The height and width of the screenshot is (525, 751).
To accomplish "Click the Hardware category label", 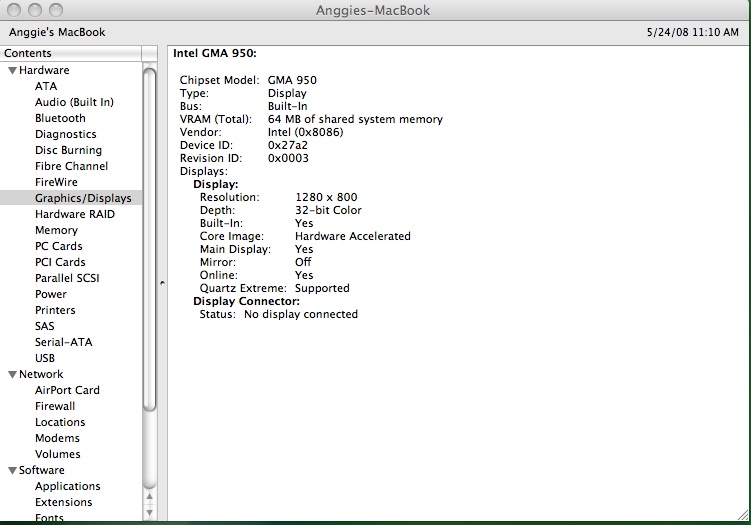I will 44,70.
